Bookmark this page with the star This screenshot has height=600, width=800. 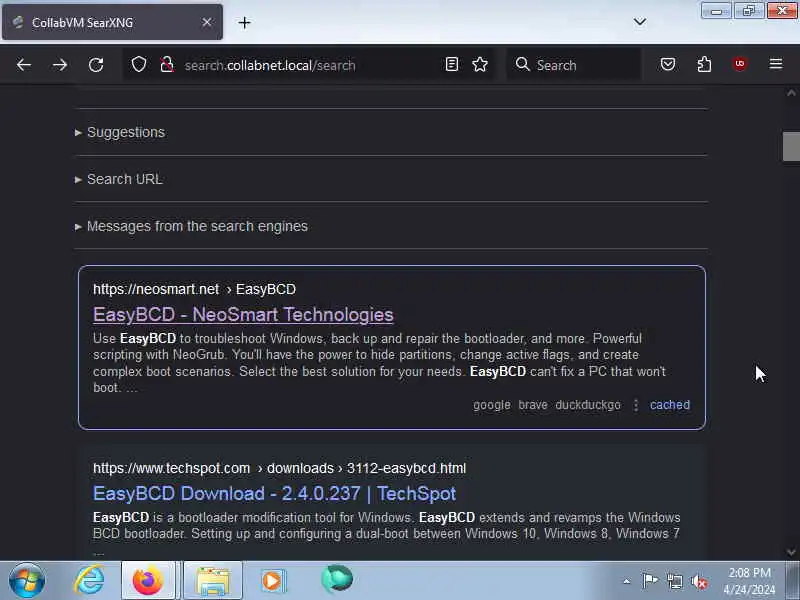click(x=480, y=64)
